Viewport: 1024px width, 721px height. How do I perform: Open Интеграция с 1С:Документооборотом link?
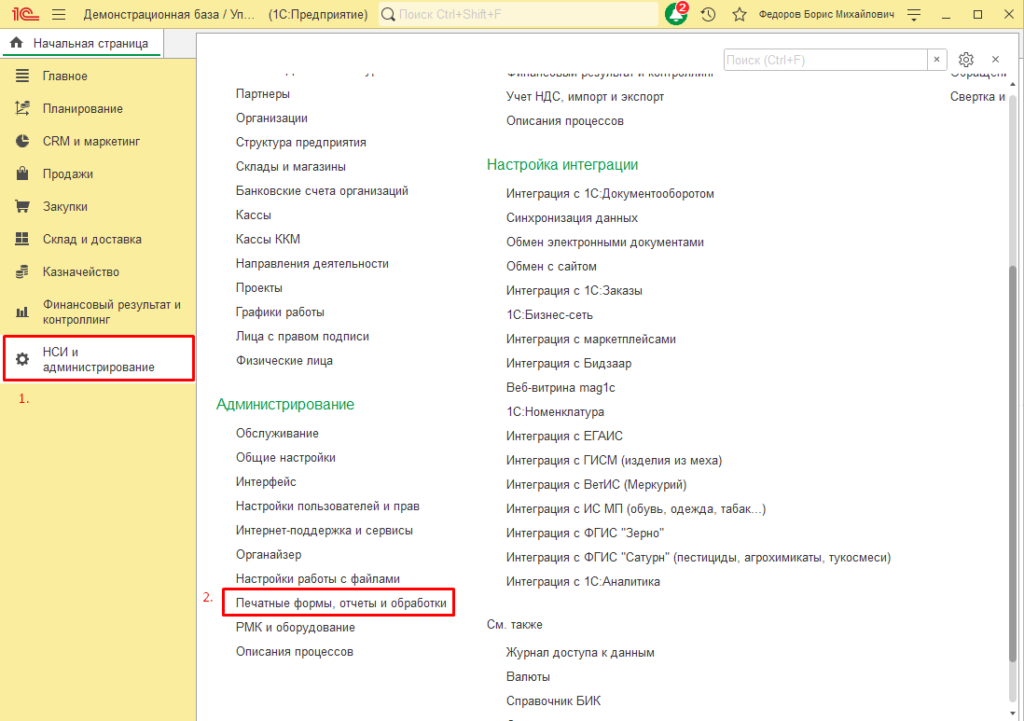tap(610, 194)
